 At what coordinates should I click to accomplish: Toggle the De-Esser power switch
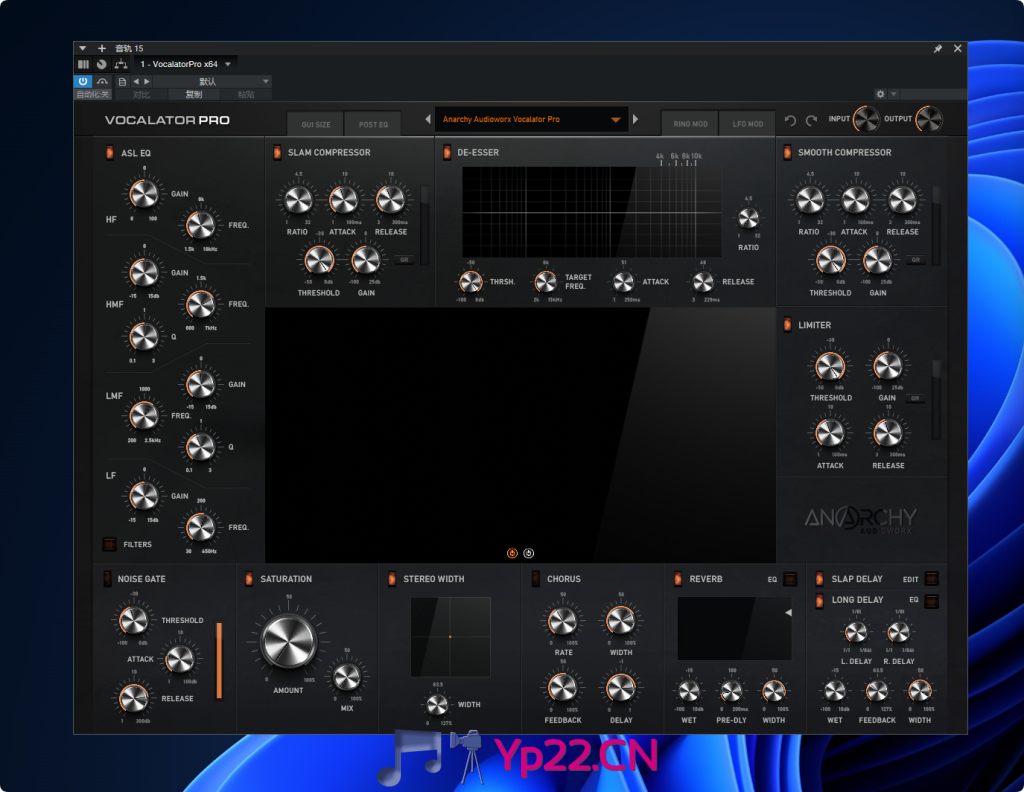click(x=447, y=152)
